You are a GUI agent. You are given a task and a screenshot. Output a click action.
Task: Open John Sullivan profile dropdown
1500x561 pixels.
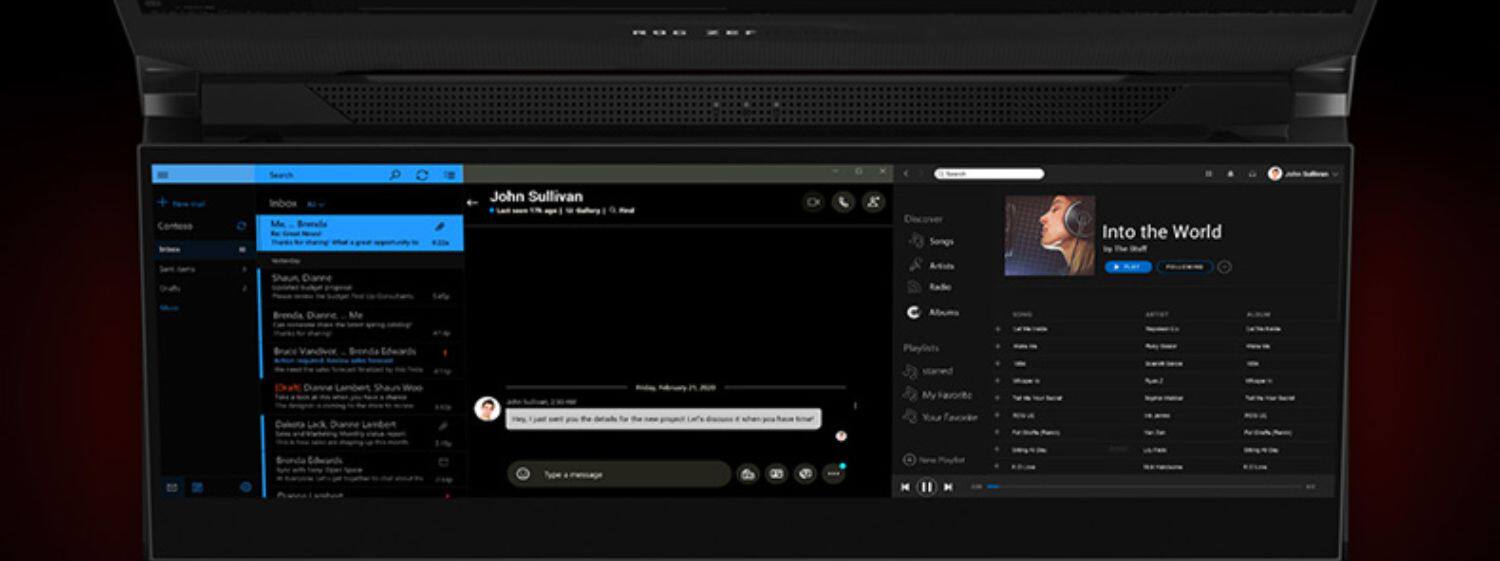pos(1304,174)
